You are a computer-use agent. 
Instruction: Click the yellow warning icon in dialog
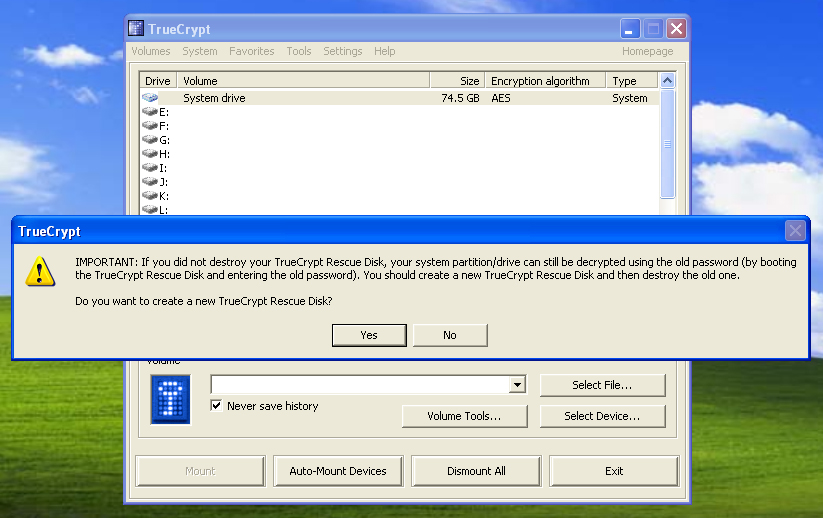click(x=40, y=271)
